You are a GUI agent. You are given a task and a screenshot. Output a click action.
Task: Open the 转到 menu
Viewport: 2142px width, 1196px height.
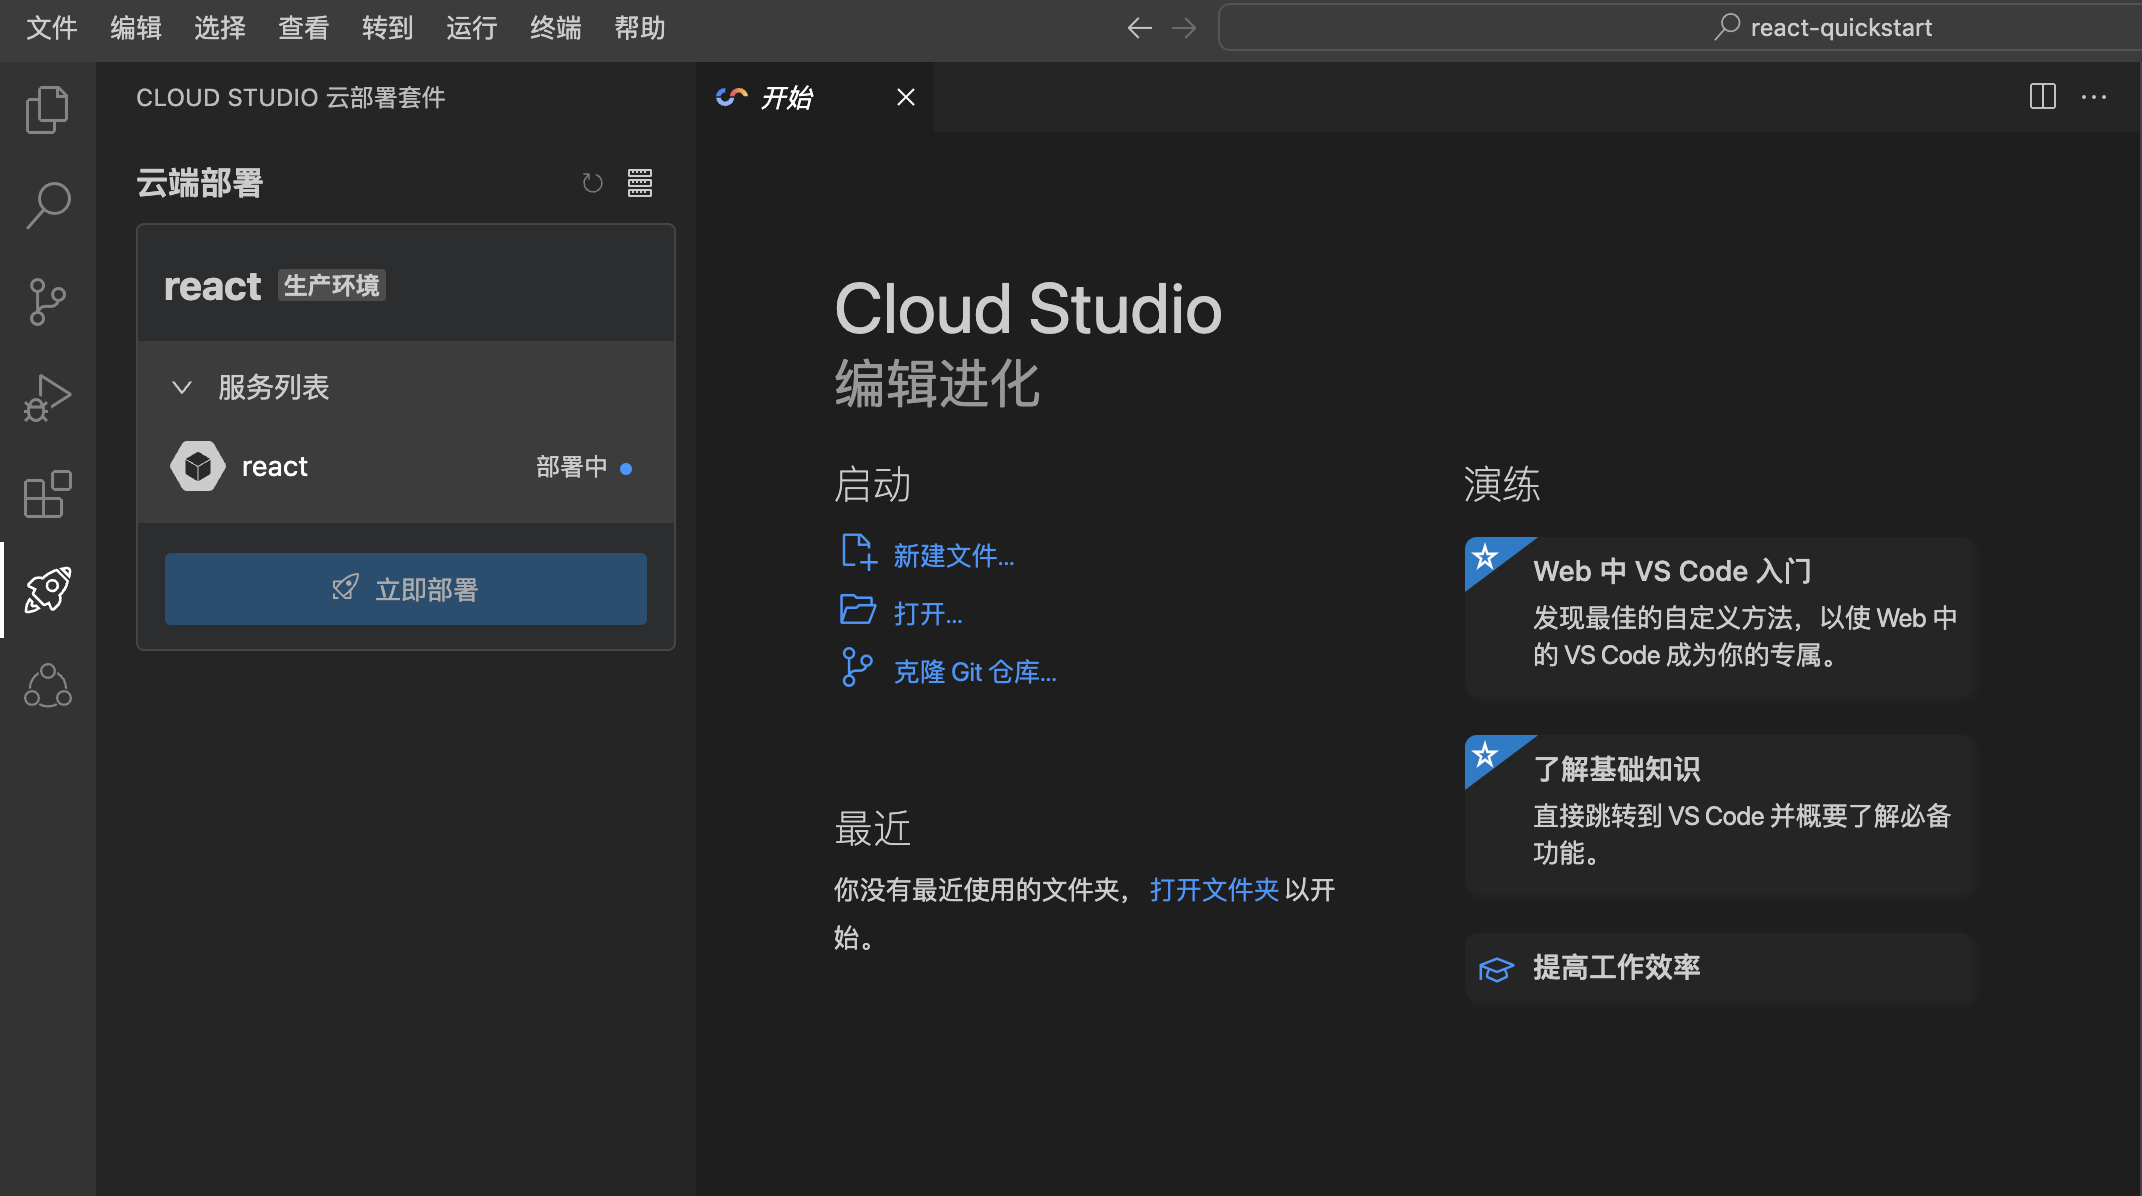(x=388, y=28)
